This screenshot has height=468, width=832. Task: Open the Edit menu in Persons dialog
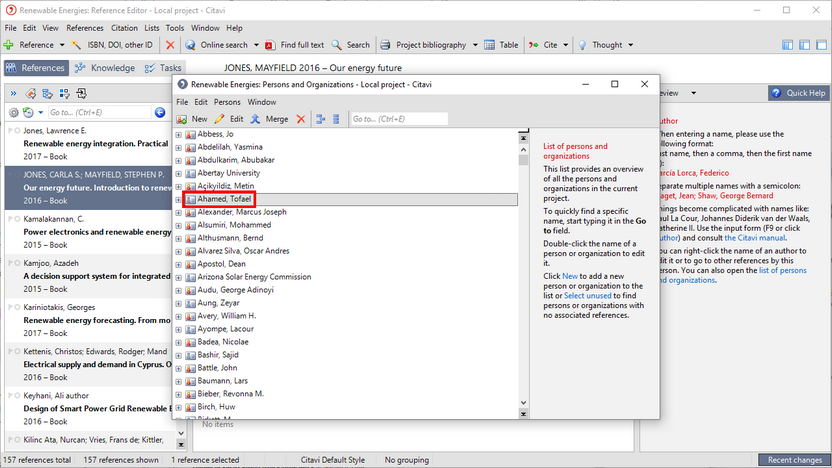[x=201, y=102]
